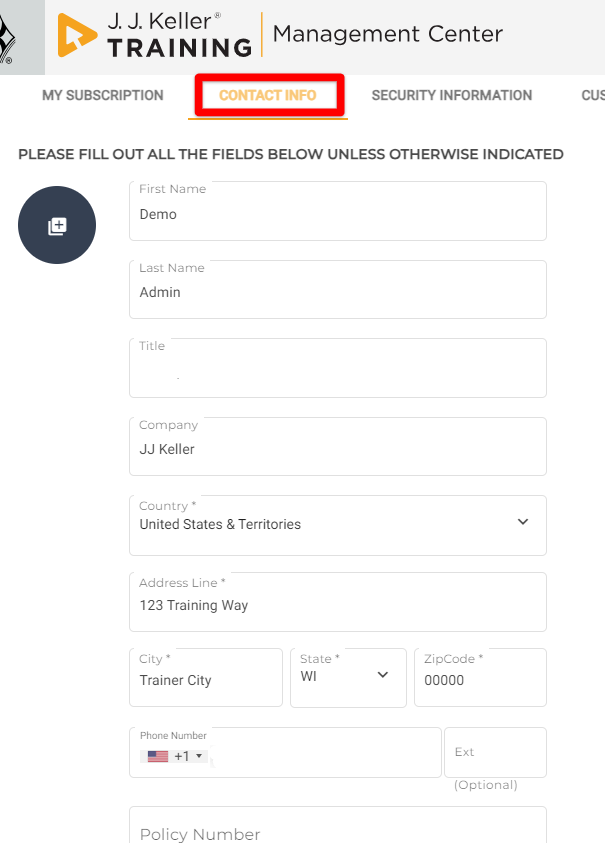The width and height of the screenshot is (605, 843).
Task: Click the City field showing Trainer City
Action: coord(205,683)
